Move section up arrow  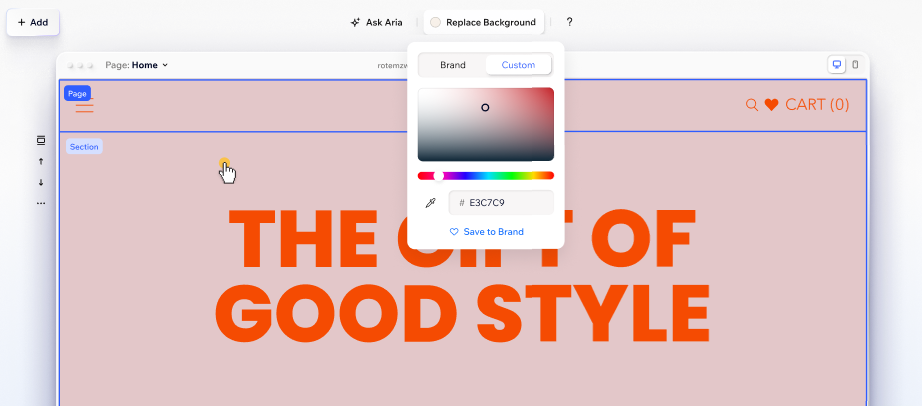coord(41,161)
